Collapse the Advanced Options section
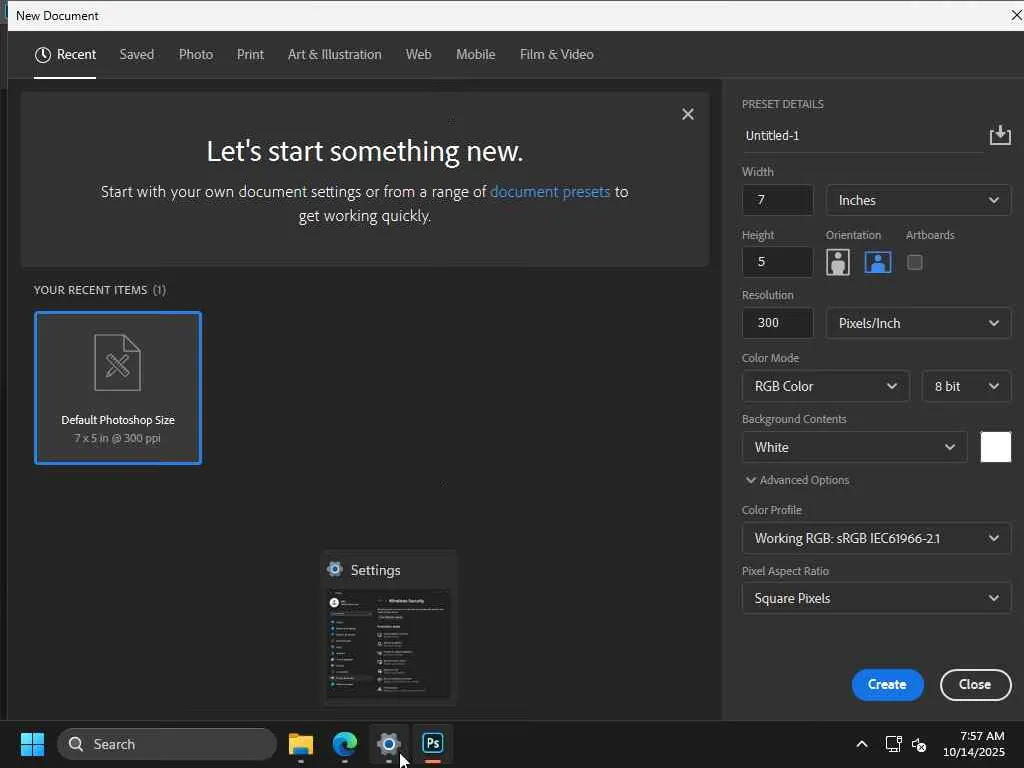 [x=797, y=480]
